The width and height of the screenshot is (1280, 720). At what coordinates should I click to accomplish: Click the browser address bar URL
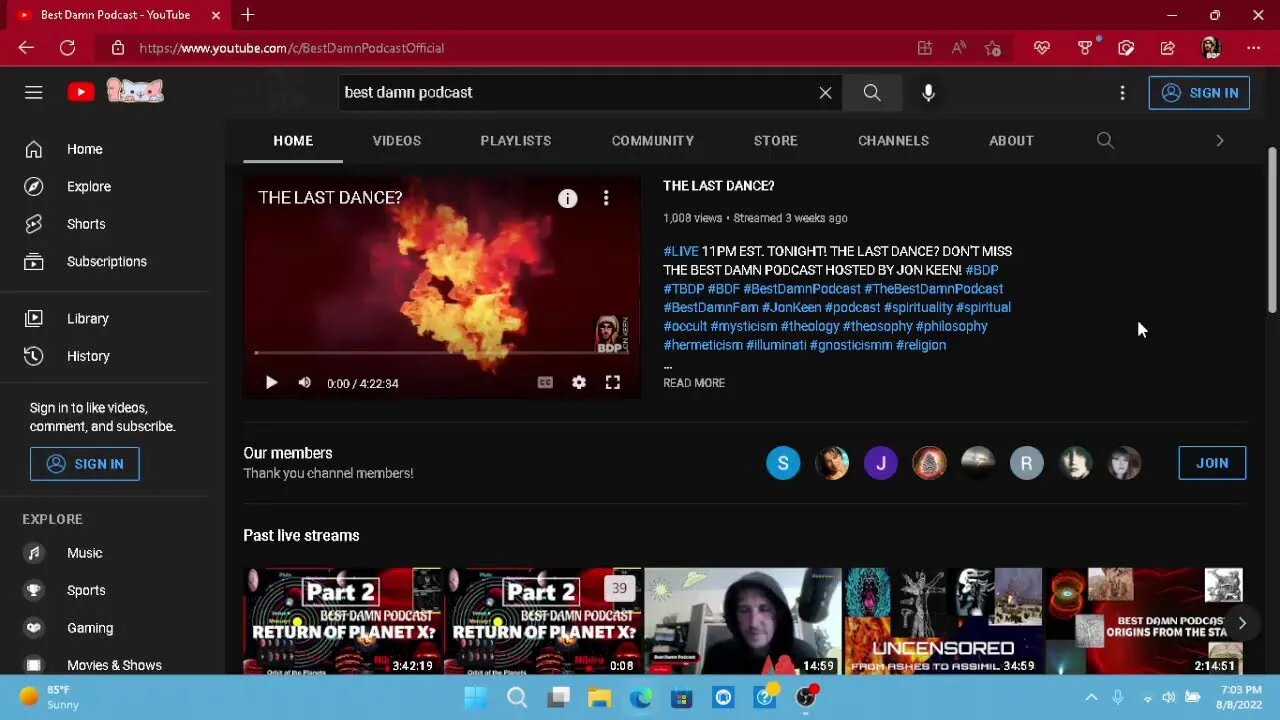[x=292, y=48]
